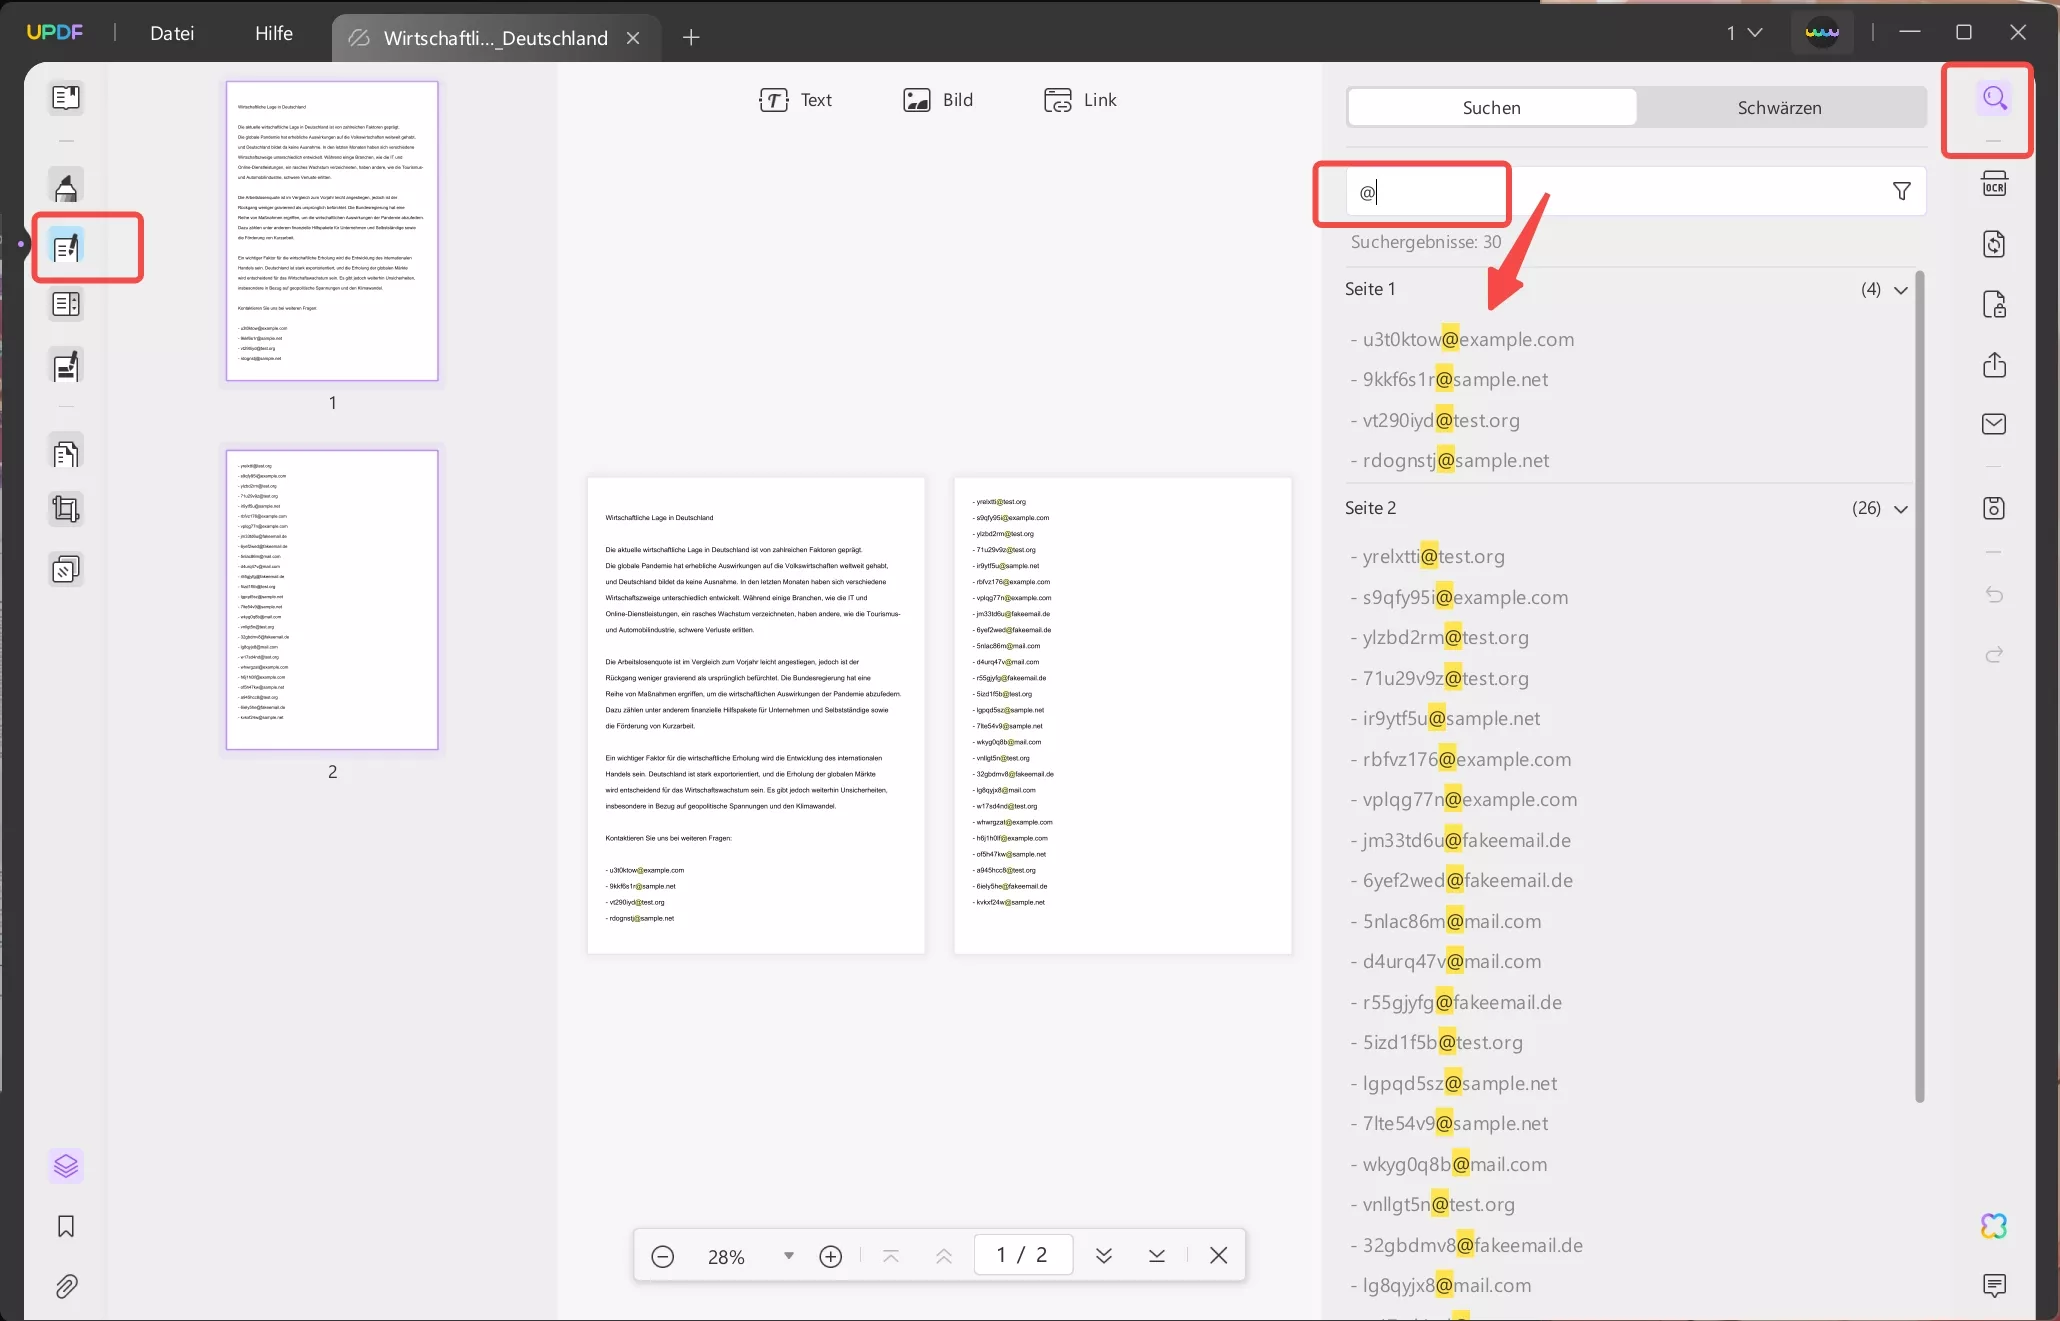Switch to reader mode with book icon

[x=66, y=97]
